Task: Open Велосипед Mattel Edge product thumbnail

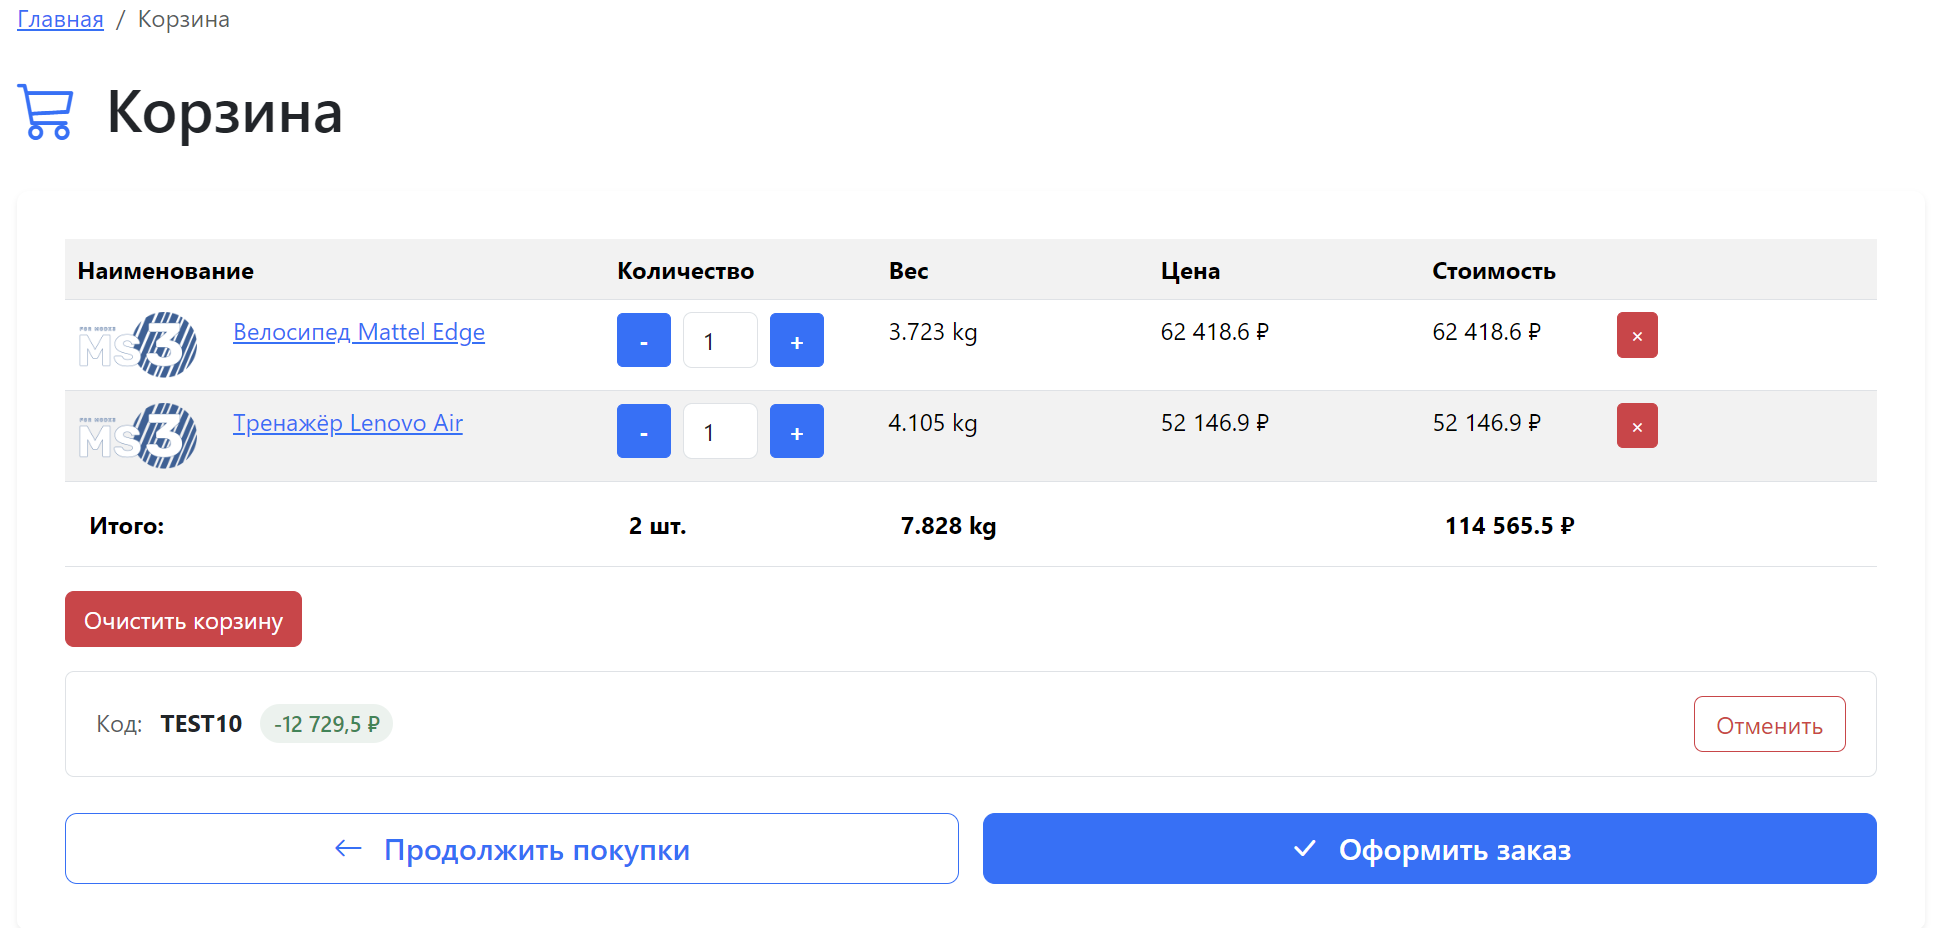Action: tap(138, 345)
